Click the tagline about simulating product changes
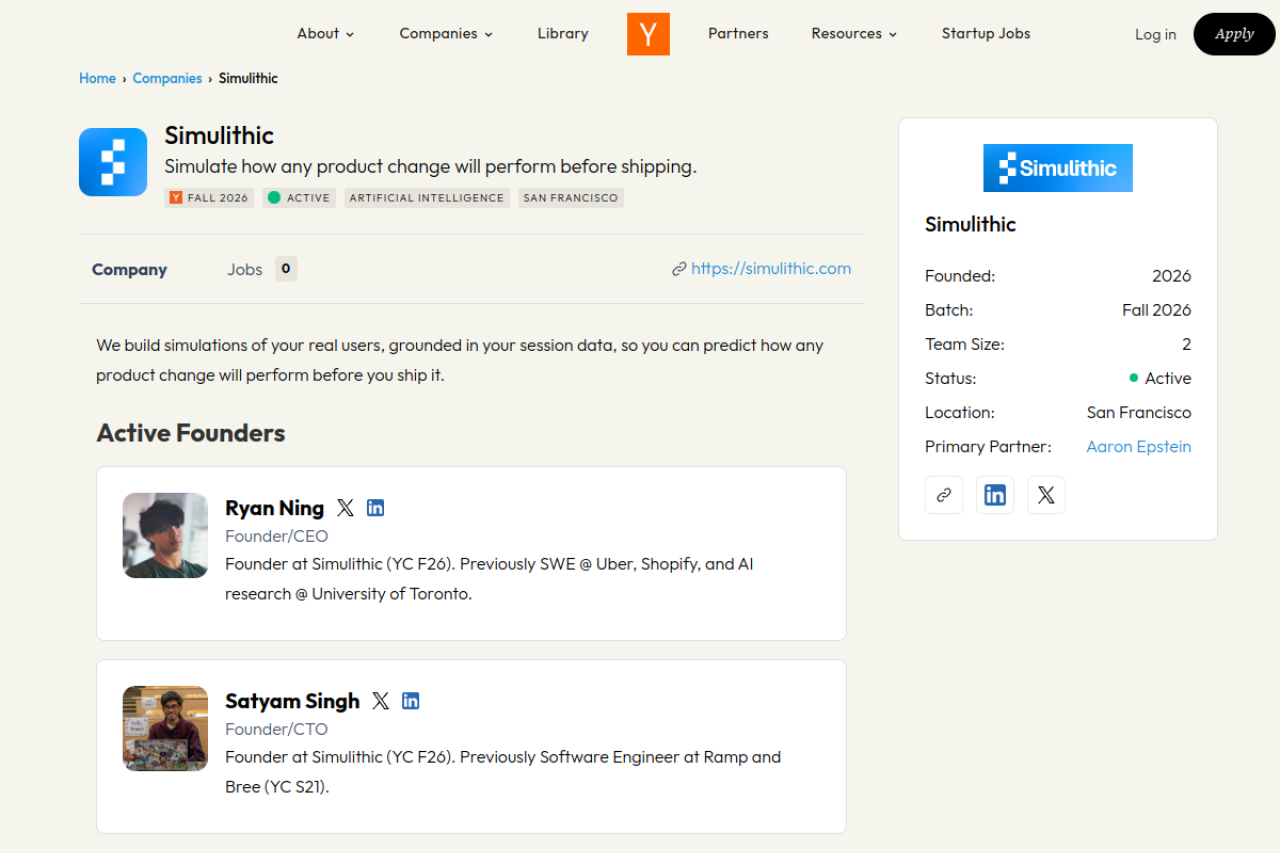The image size is (1280, 853). coord(430,166)
